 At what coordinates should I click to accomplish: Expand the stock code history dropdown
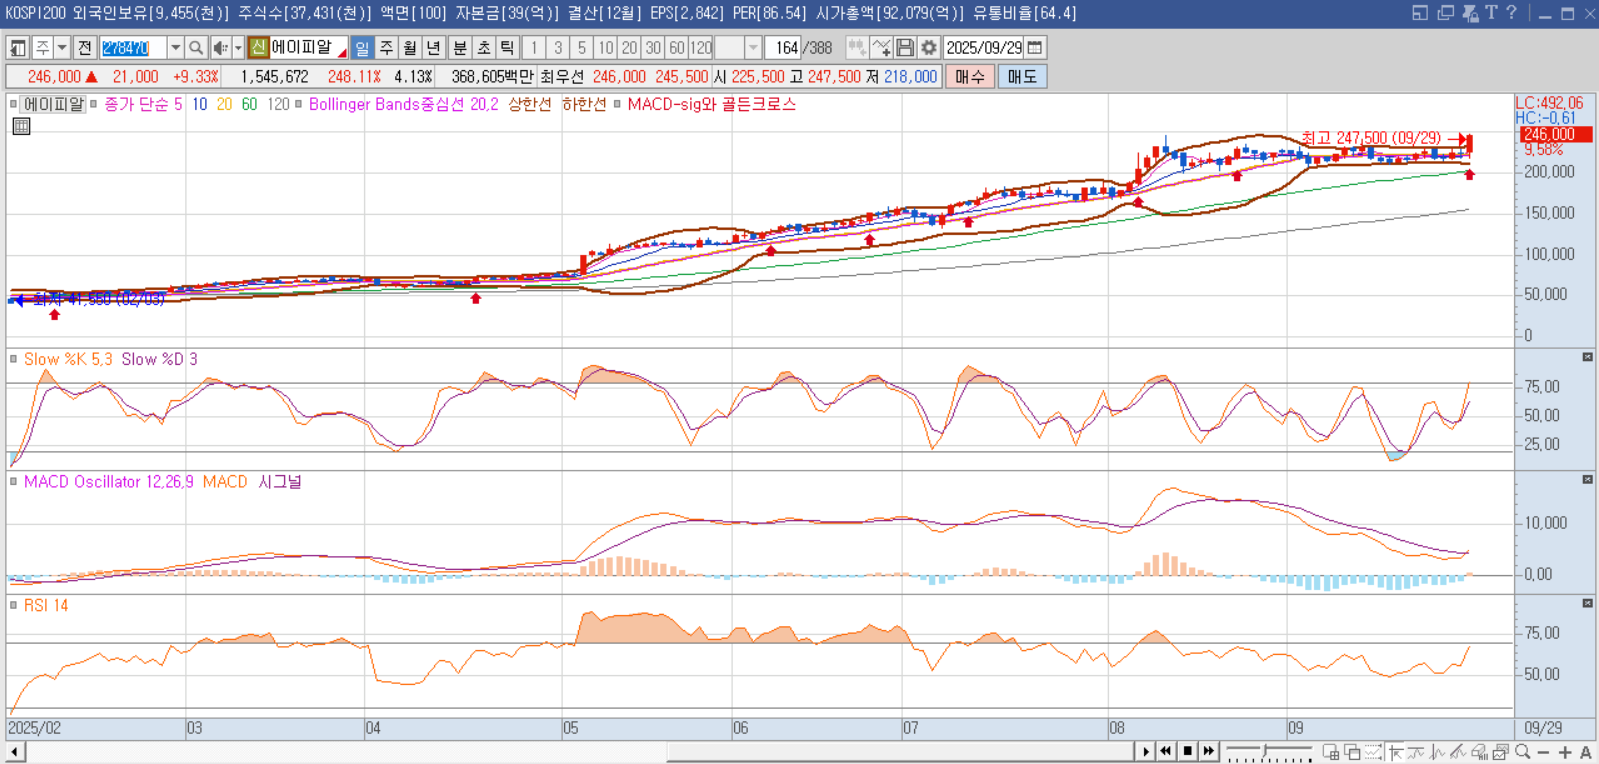175,48
